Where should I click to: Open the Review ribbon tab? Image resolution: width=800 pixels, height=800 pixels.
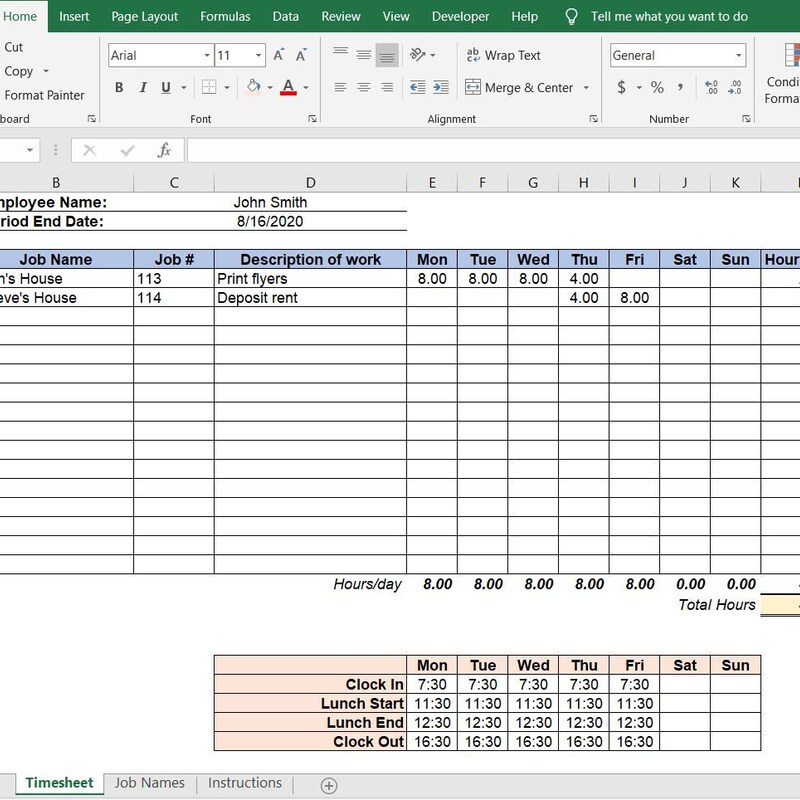(x=341, y=16)
